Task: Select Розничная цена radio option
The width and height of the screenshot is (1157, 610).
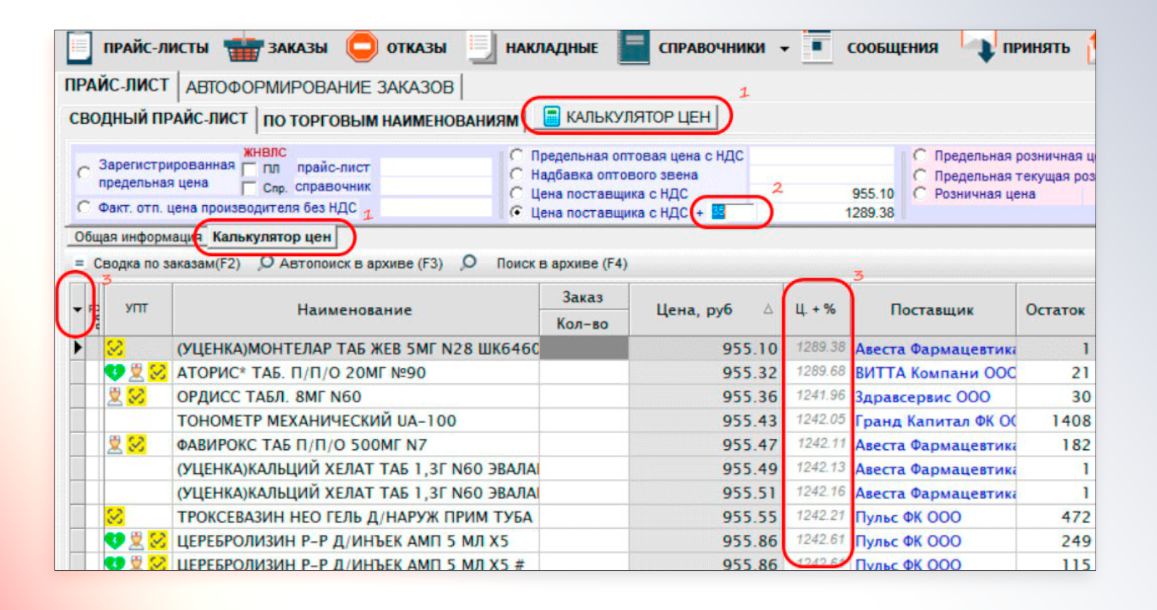Action: pos(920,194)
